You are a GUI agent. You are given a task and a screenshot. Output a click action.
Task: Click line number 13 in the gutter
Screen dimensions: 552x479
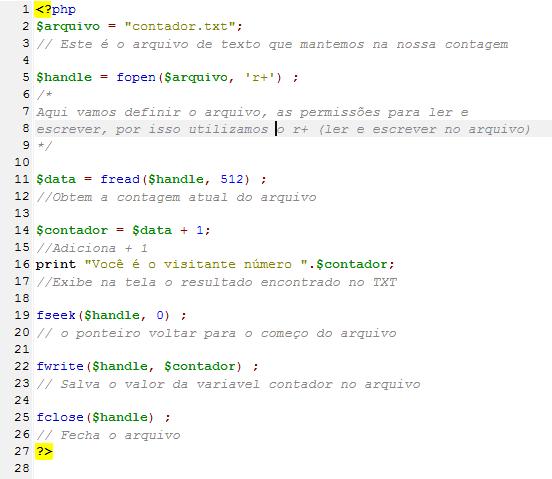tap(22, 213)
